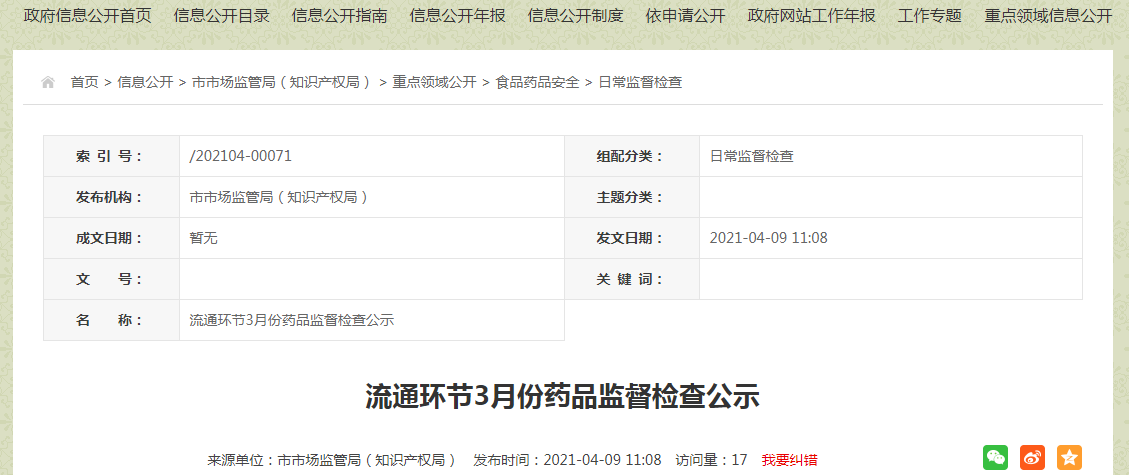Click the 来源单位 source text below the heading

point(332,460)
